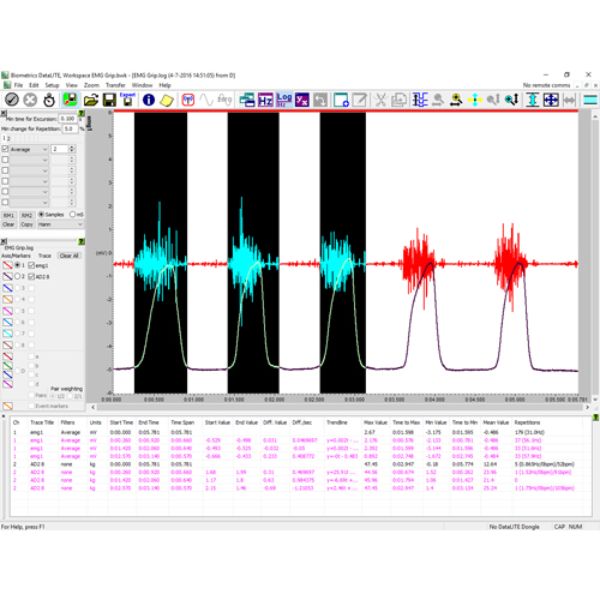Open the fourth filter row dropdown

(29, 181)
